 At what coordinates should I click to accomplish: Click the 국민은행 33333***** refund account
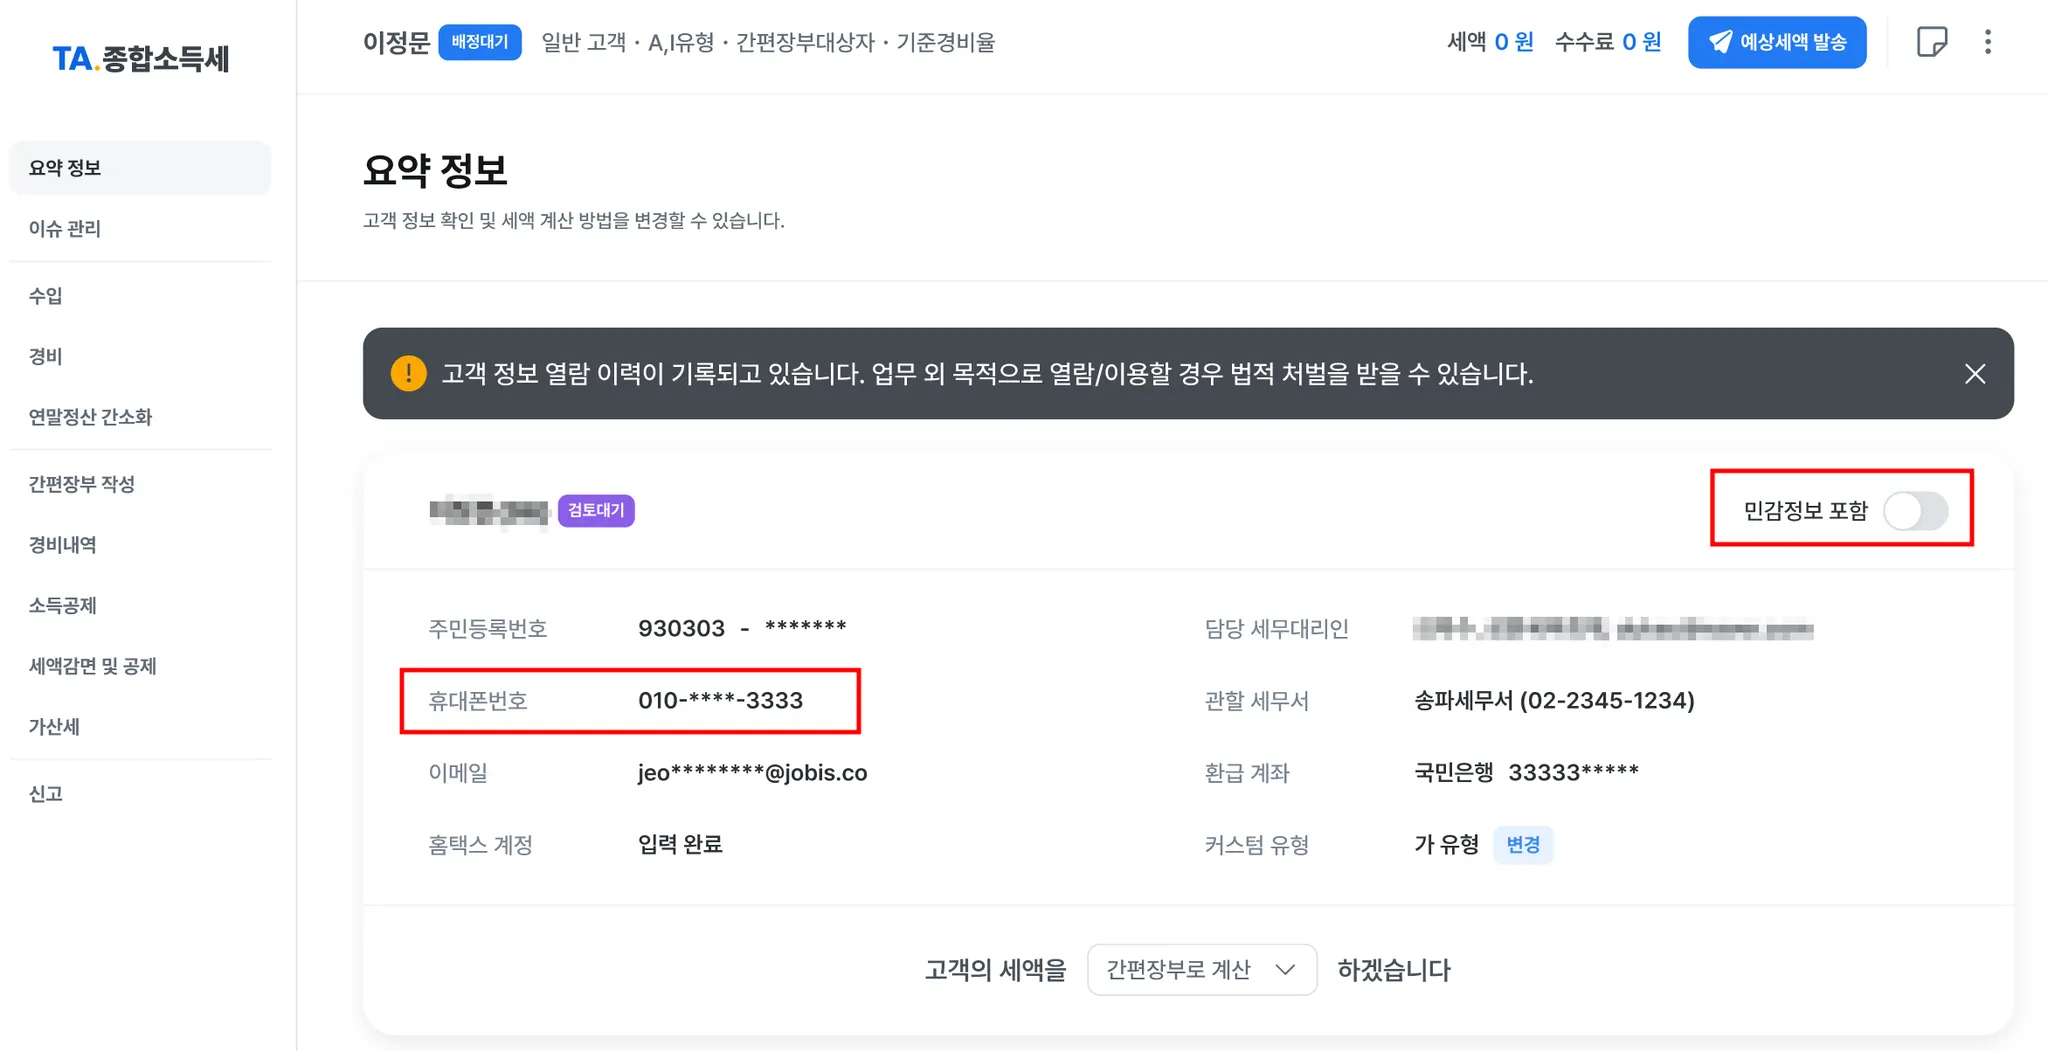click(x=1526, y=773)
